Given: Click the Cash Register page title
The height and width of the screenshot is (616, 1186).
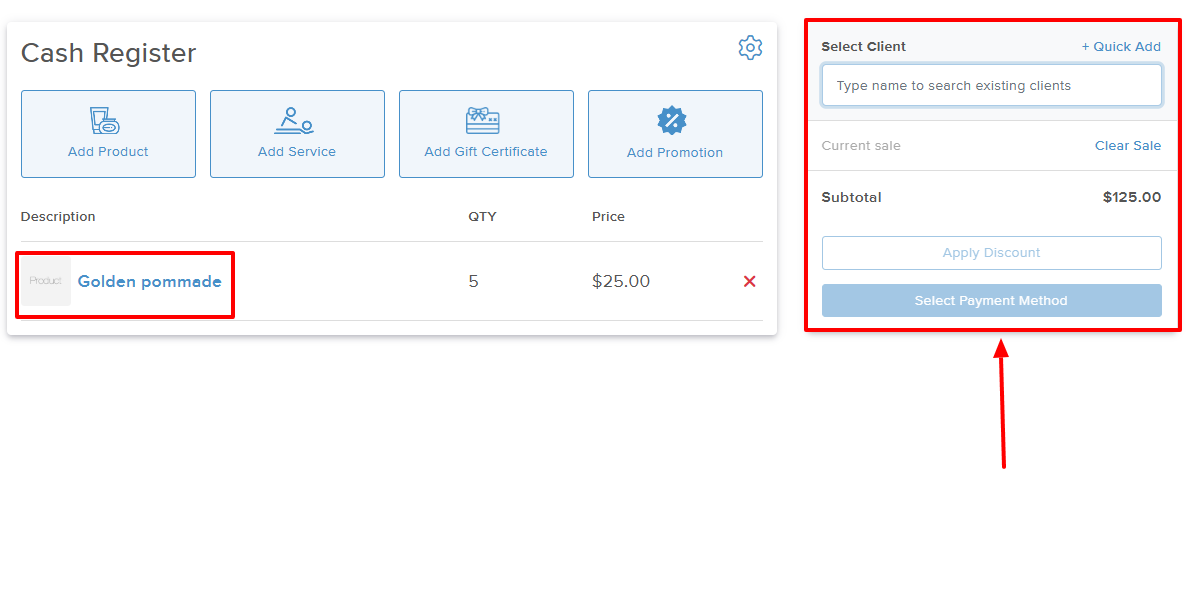Looking at the screenshot, I should coord(109,53).
